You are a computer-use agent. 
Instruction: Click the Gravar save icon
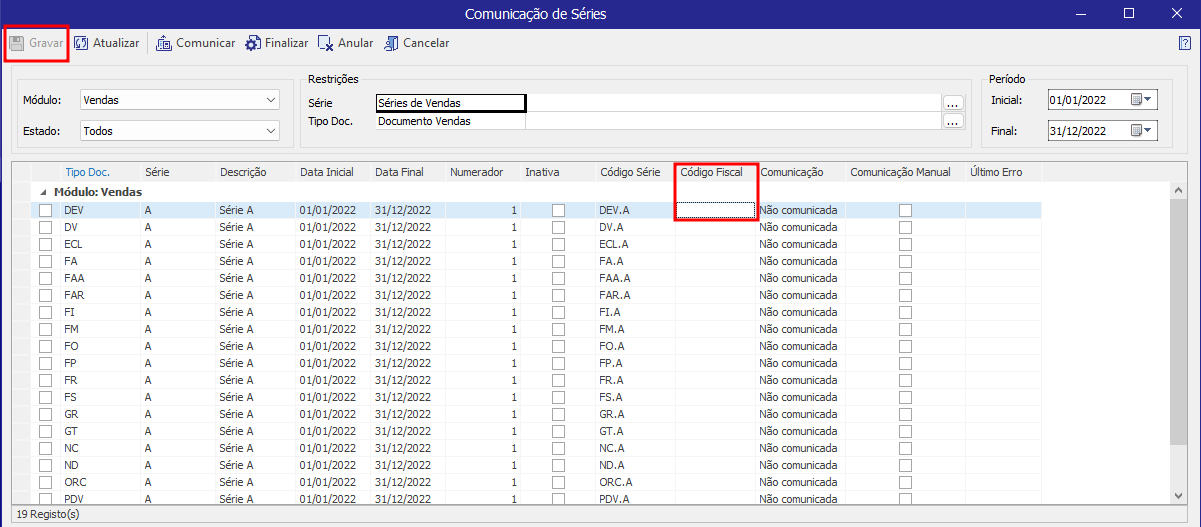17,43
